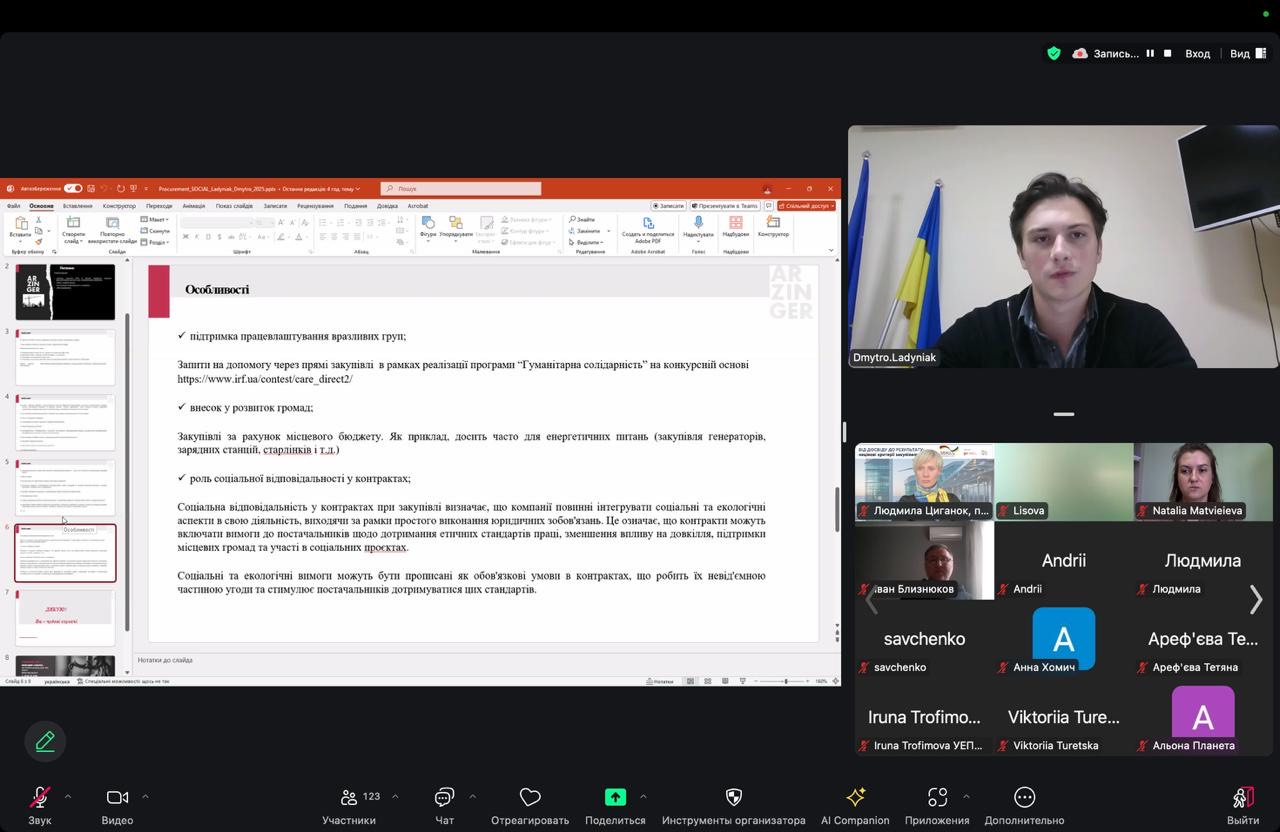The width and height of the screenshot is (1280, 832).
Task: Click the More options ellipsis icon
Action: click(x=1024, y=797)
